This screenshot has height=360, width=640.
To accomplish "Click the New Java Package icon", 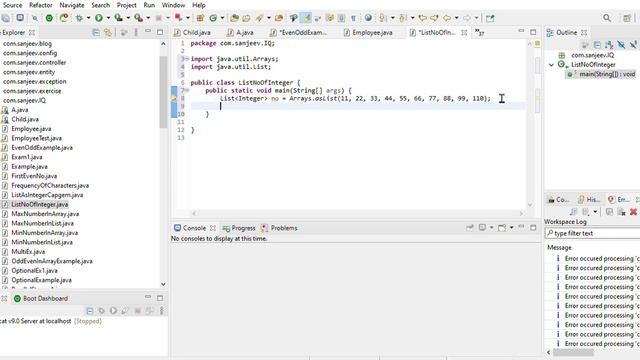I will point(200,18).
